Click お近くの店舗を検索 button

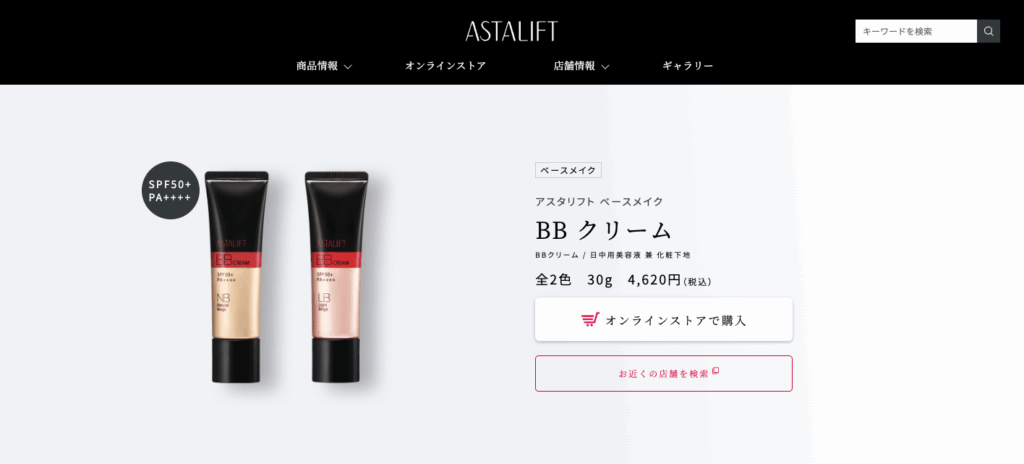point(664,374)
